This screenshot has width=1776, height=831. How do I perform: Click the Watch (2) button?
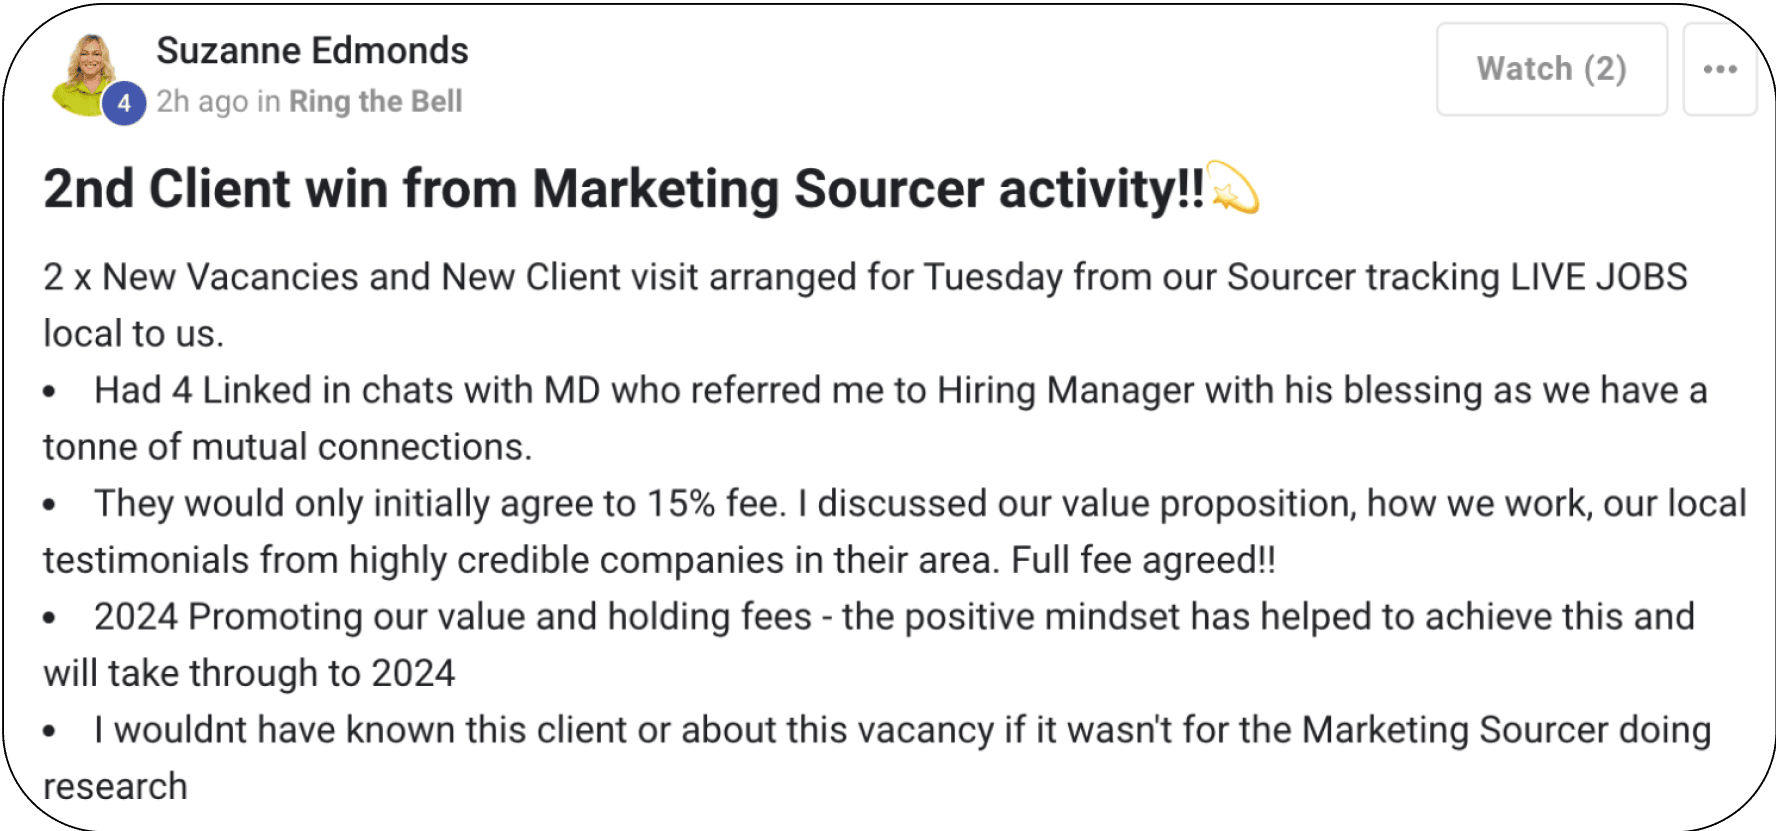point(1552,69)
